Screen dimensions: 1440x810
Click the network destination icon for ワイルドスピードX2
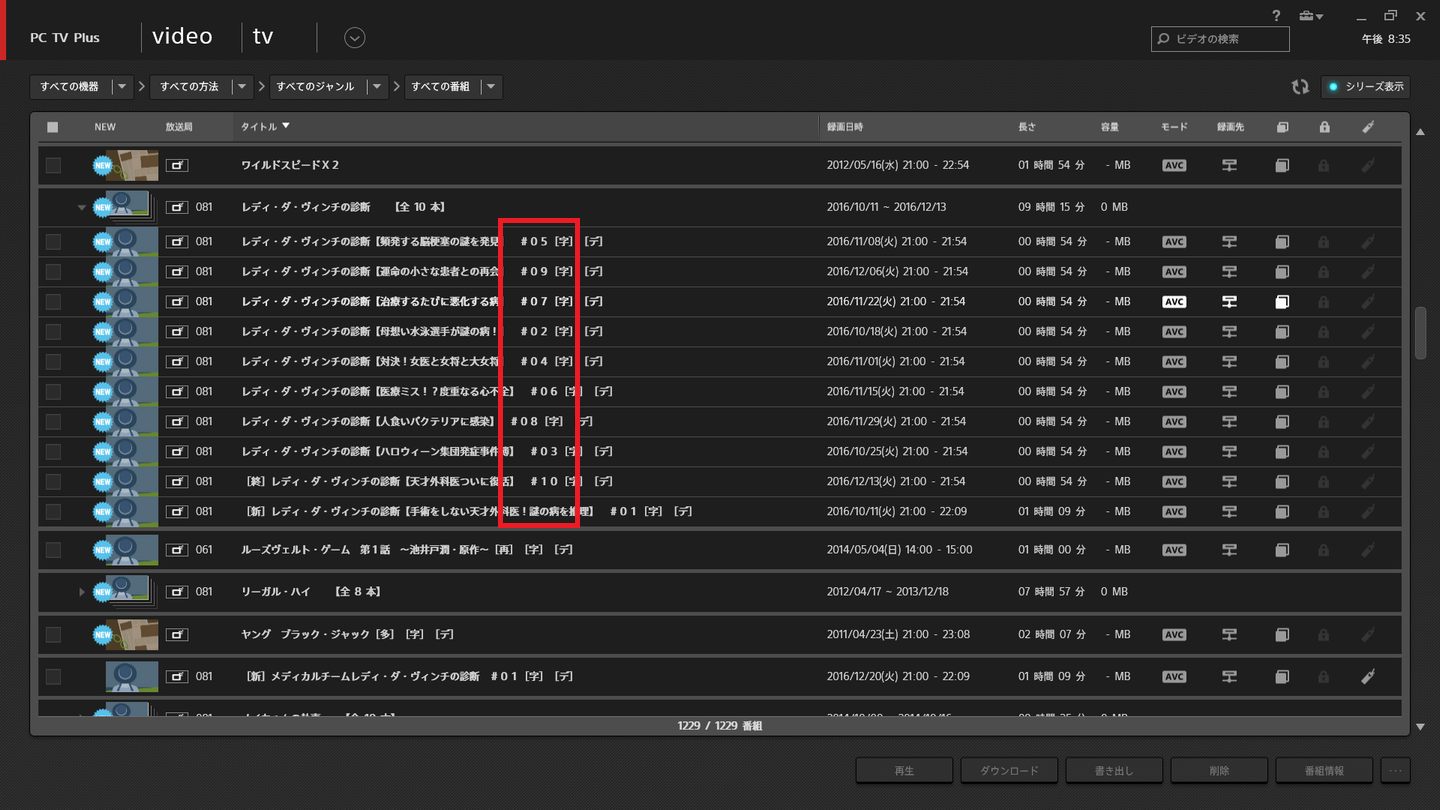pos(1229,165)
